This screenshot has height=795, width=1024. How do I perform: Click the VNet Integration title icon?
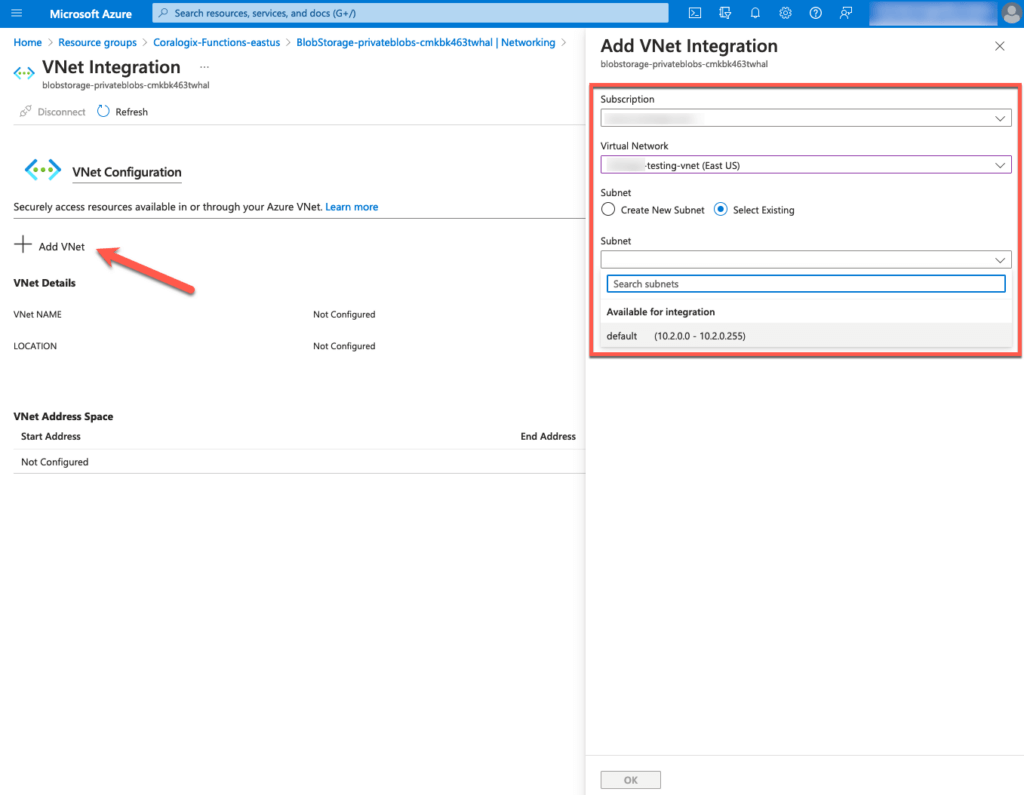[x=24, y=73]
